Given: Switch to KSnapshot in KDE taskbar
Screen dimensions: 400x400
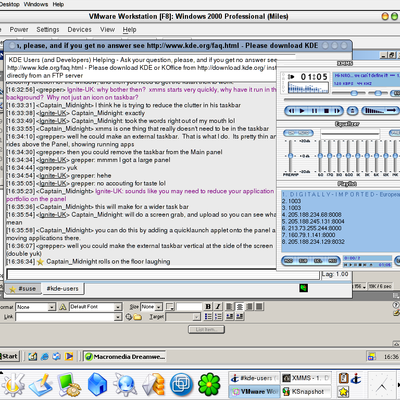Looking at the screenshot, I should tap(306, 391).
